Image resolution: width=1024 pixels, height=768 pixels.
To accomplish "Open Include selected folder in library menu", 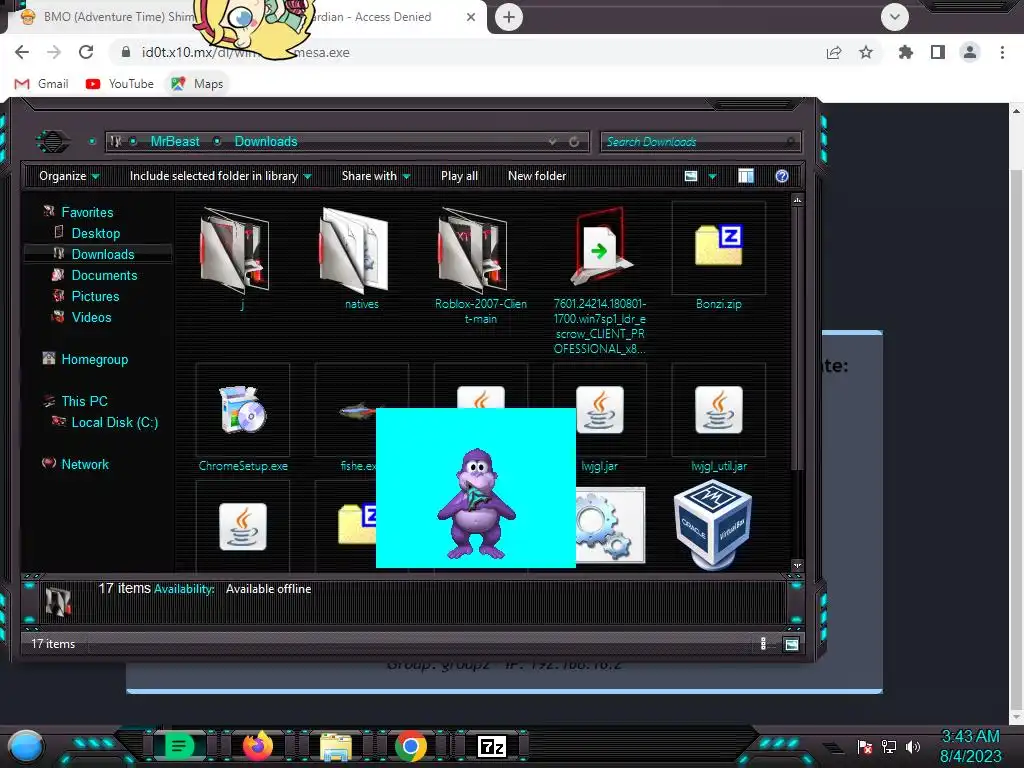I will click(221, 176).
